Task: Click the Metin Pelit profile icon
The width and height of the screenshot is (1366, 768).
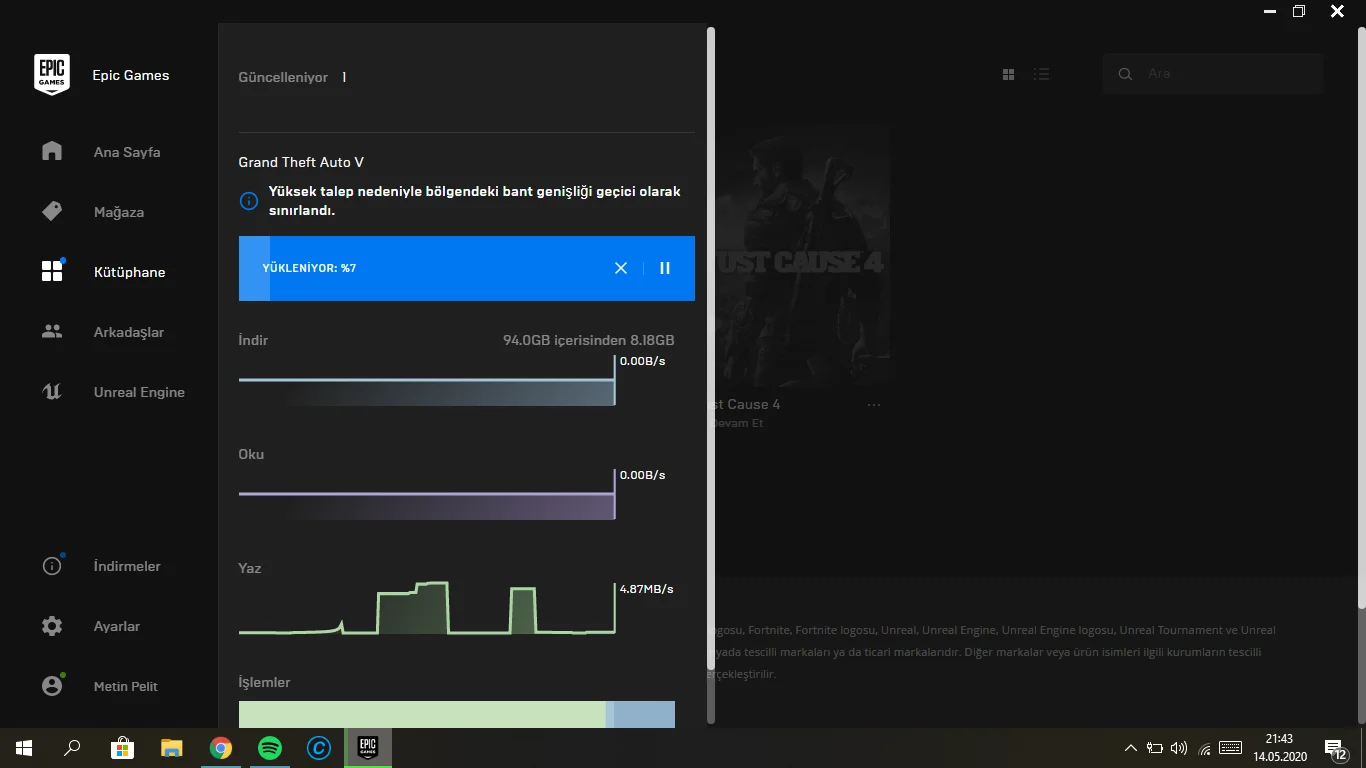Action: [52, 686]
